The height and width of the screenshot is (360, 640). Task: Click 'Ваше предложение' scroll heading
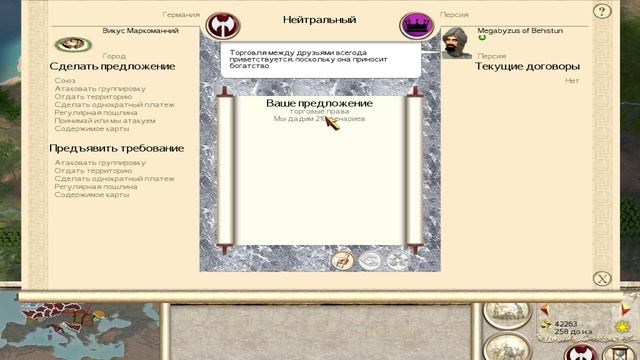point(319,103)
